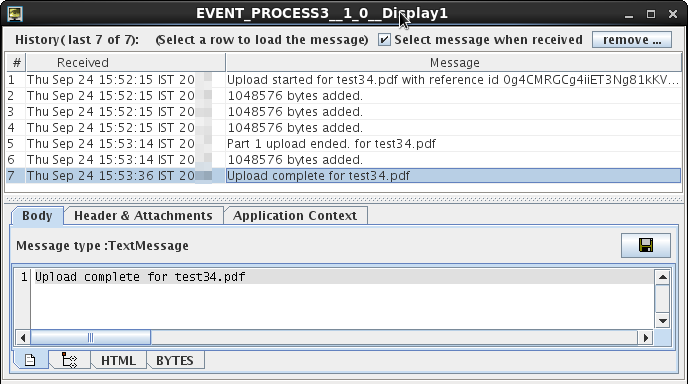Switch to the BYTES view tab
This screenshot has height=384, width=688.
(175, 360)
